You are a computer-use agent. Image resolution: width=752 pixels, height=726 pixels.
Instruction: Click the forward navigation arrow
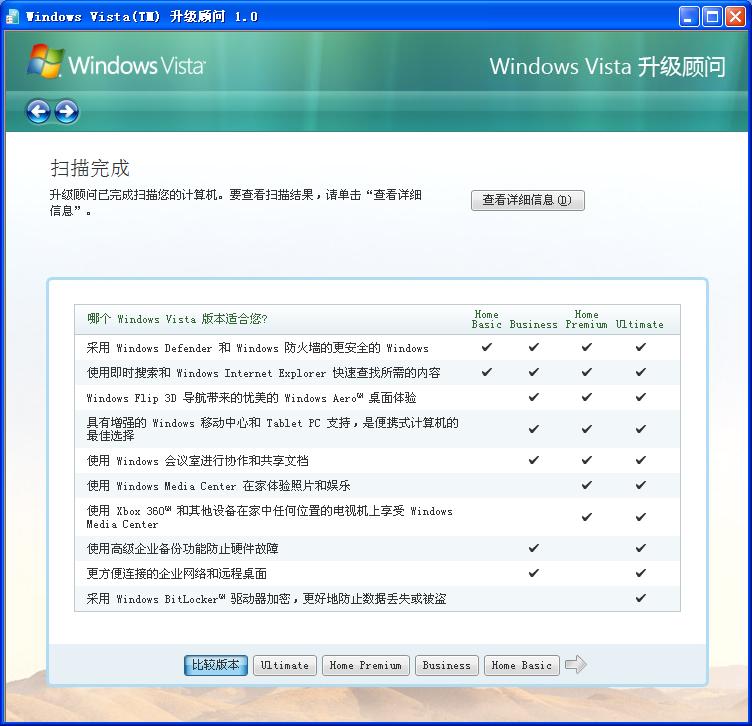click(67, 112)
